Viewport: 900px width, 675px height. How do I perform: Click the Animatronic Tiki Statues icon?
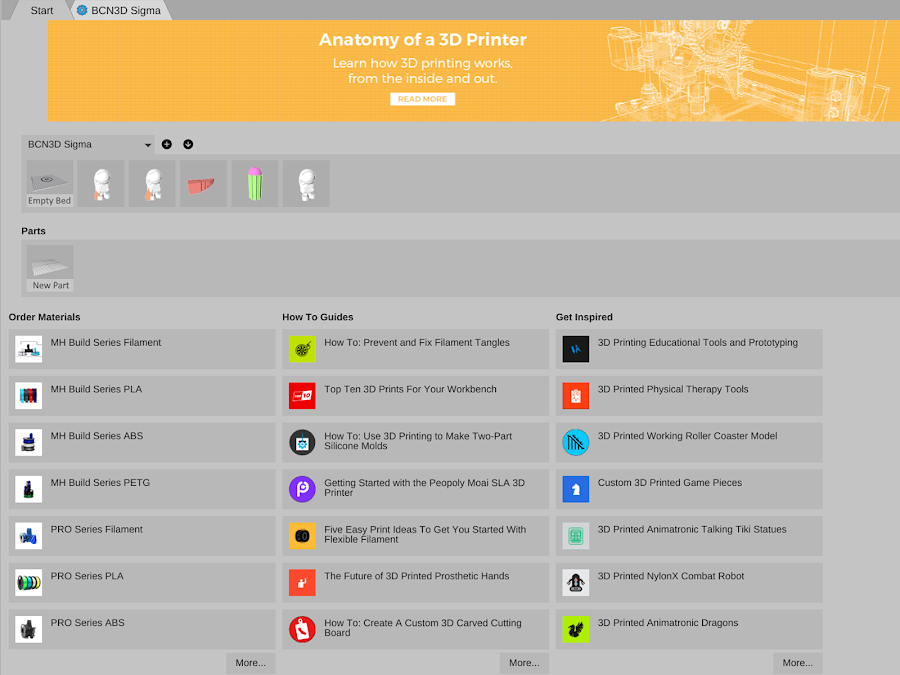[576, 536]
